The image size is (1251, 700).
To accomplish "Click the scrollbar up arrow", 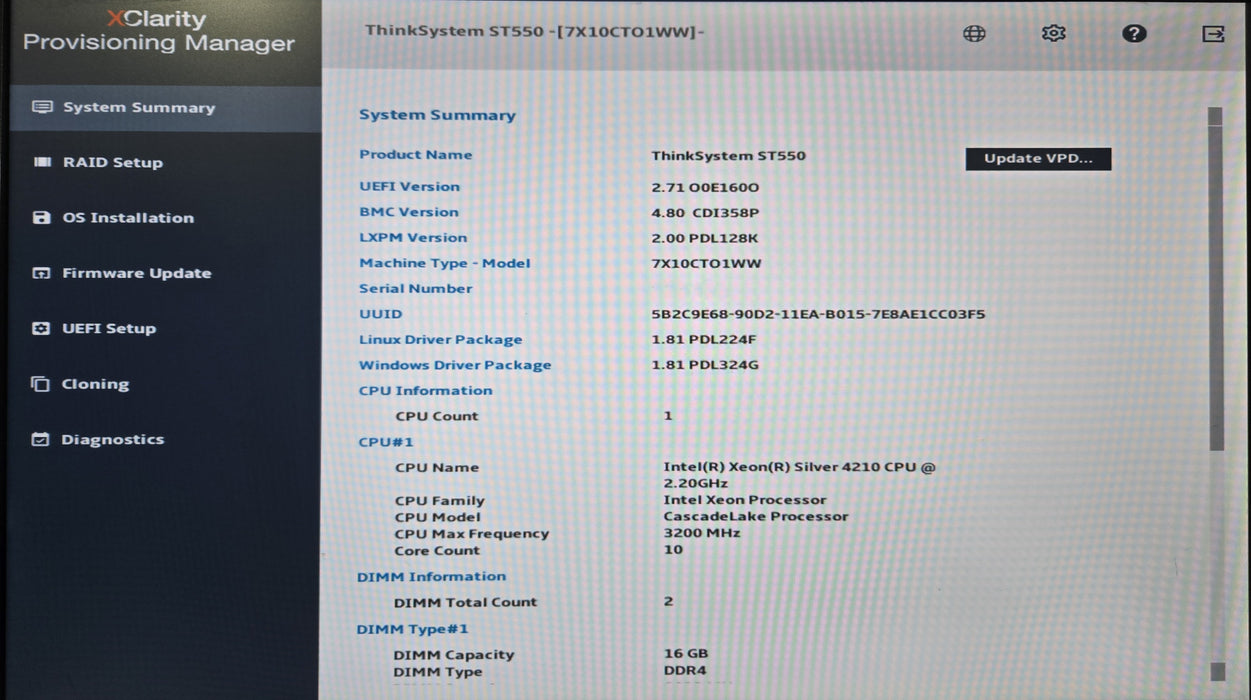I will pyautogui.click(x=1215, y=116).
